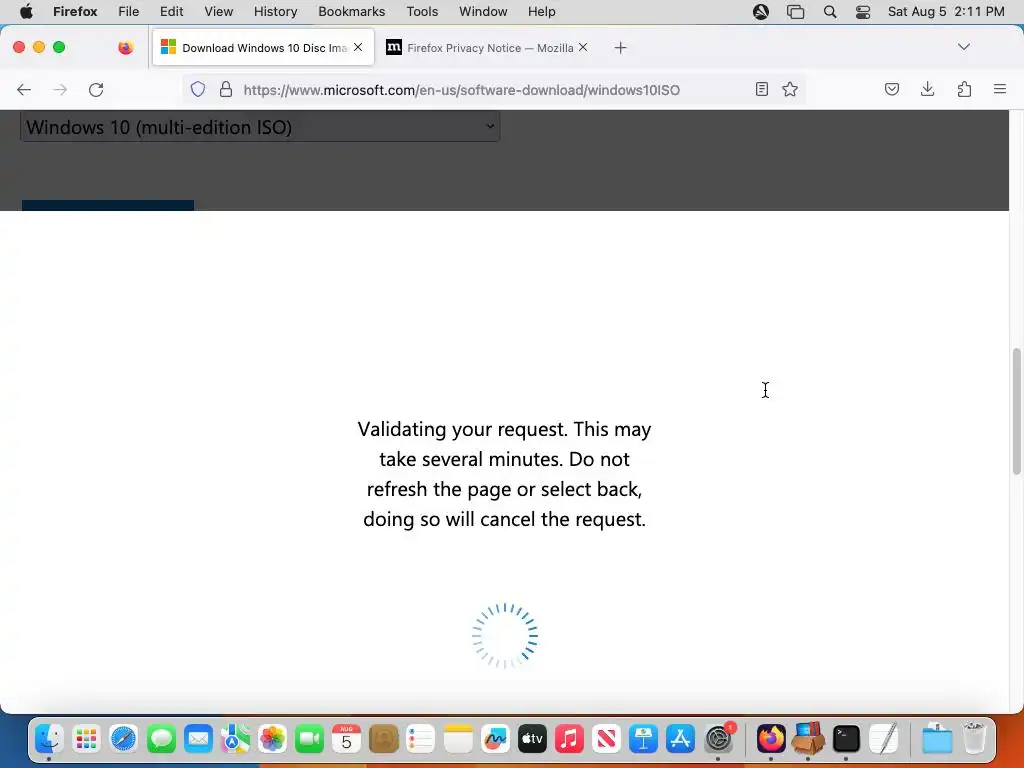Switch to Firefox Privacy Notice tab

pyautogui.click(x=487, y=48)
